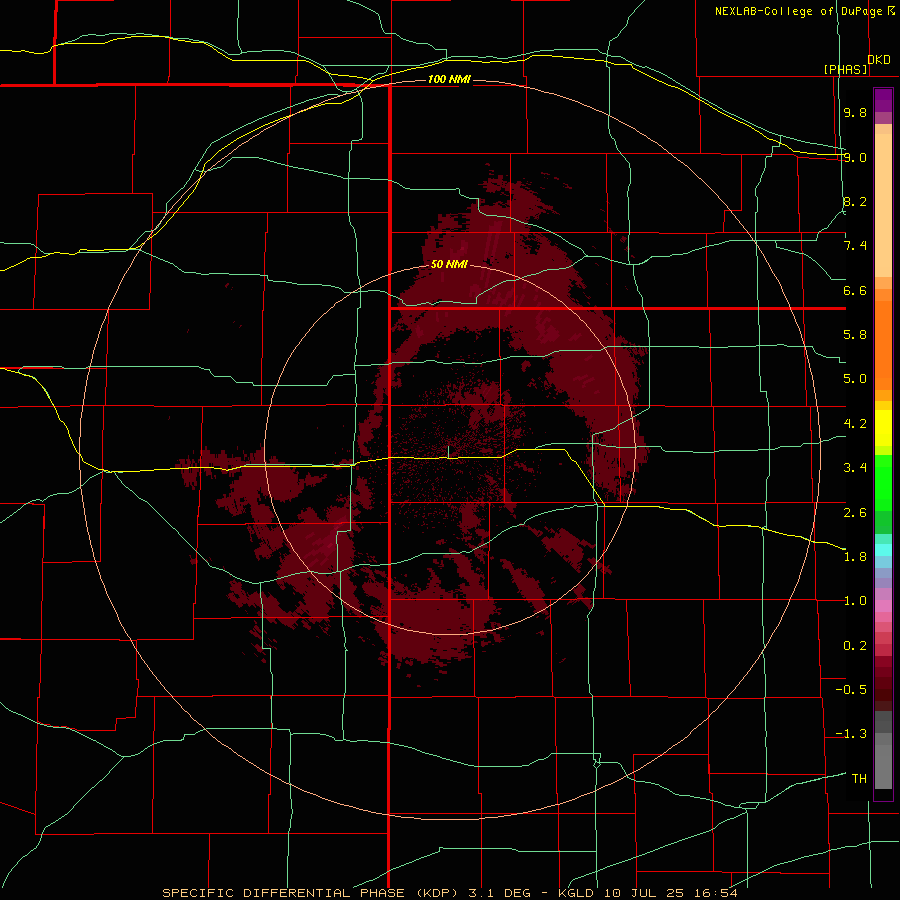
Task: Click the -1.3 value on the scale
Action: point(851,734)
